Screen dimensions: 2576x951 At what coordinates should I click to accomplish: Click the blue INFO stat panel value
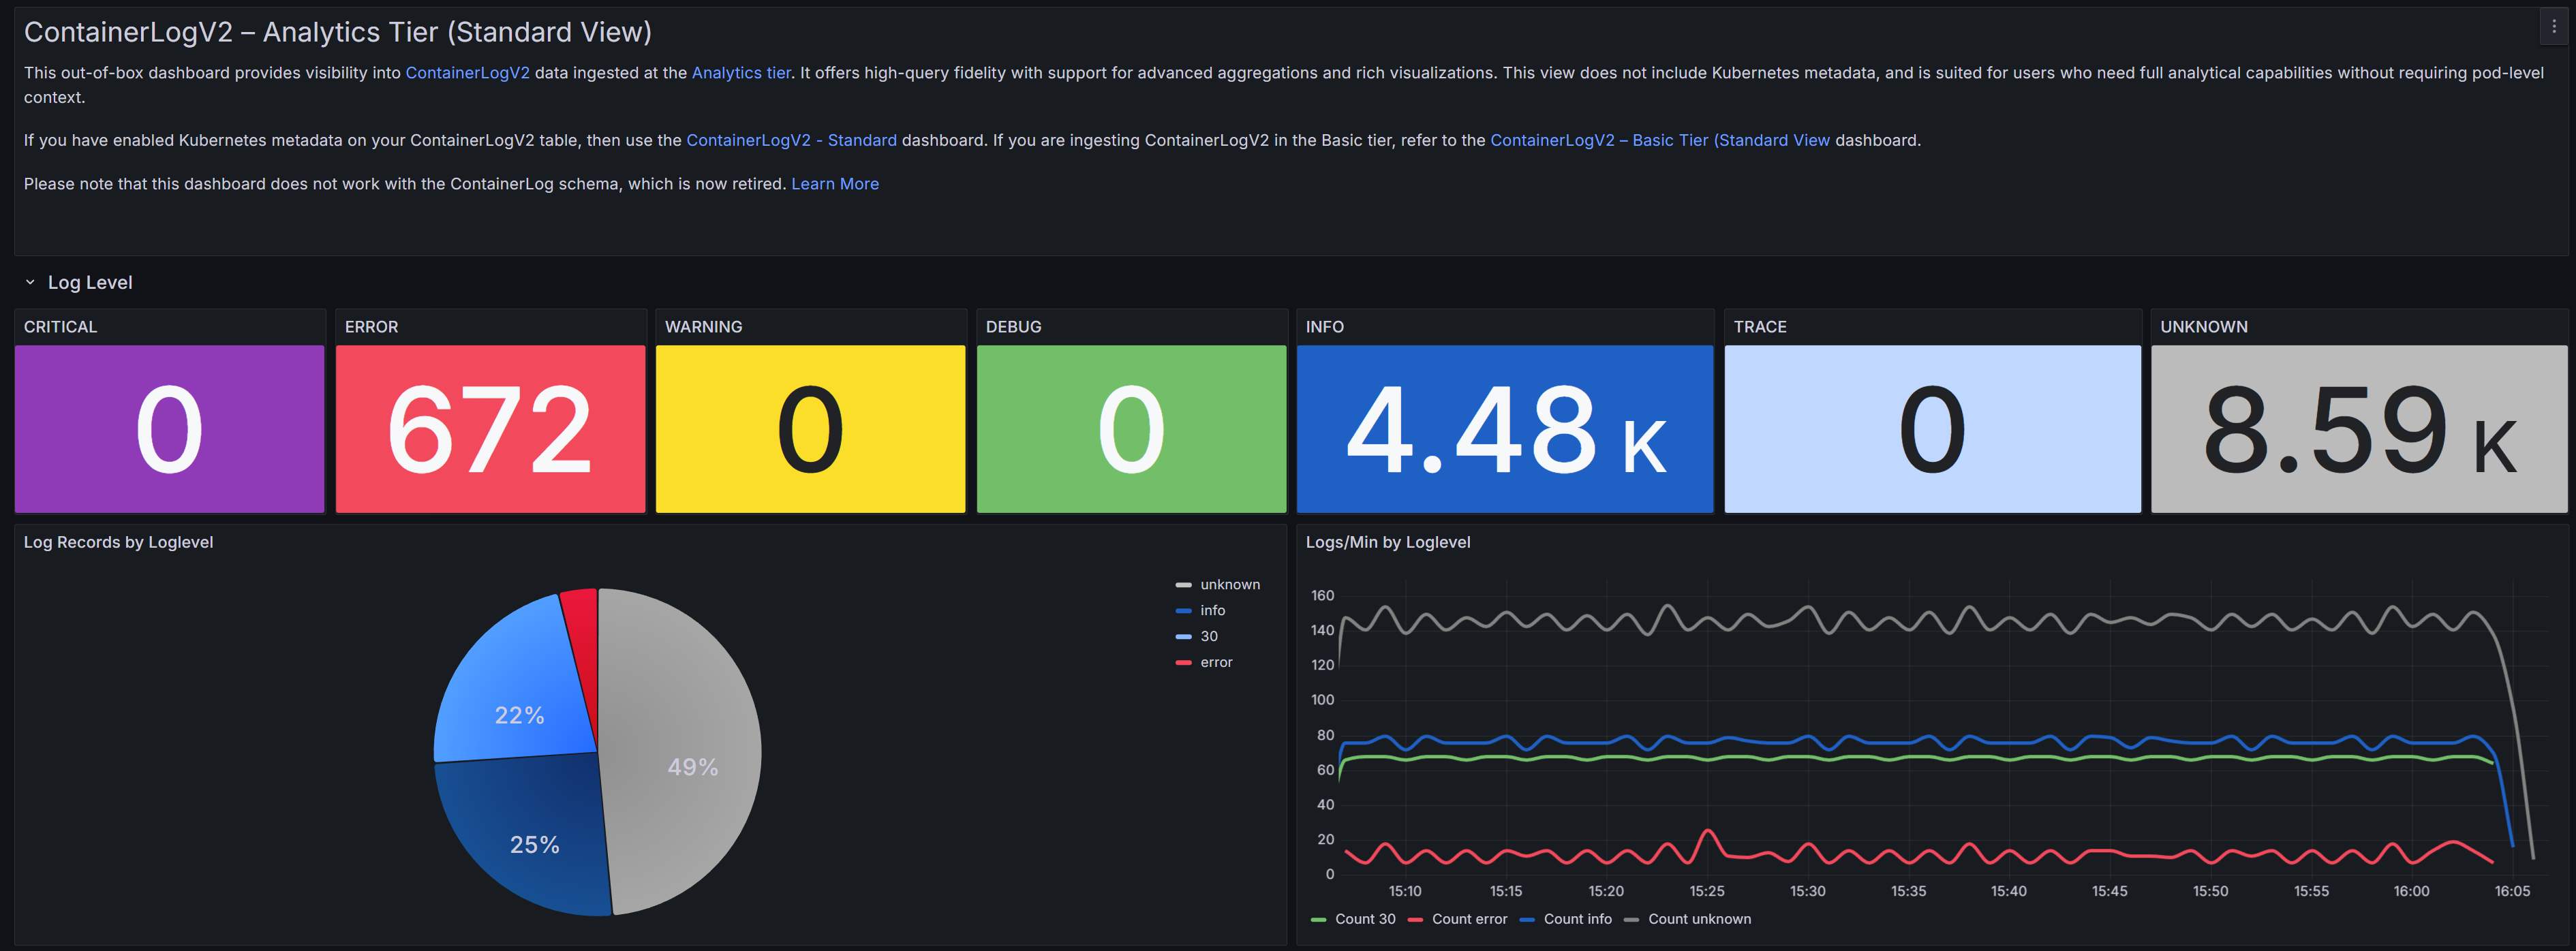(1504, 430)
